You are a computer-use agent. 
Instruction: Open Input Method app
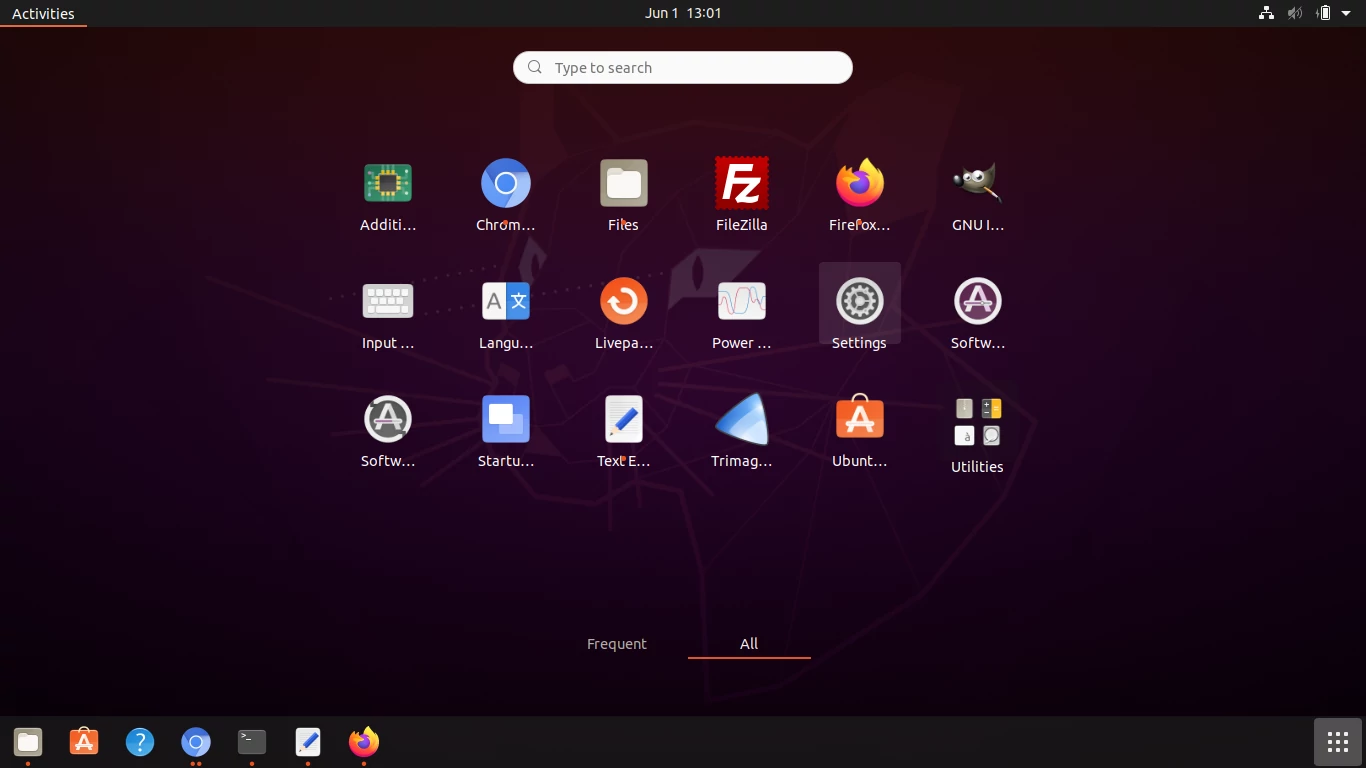point(388,314)
